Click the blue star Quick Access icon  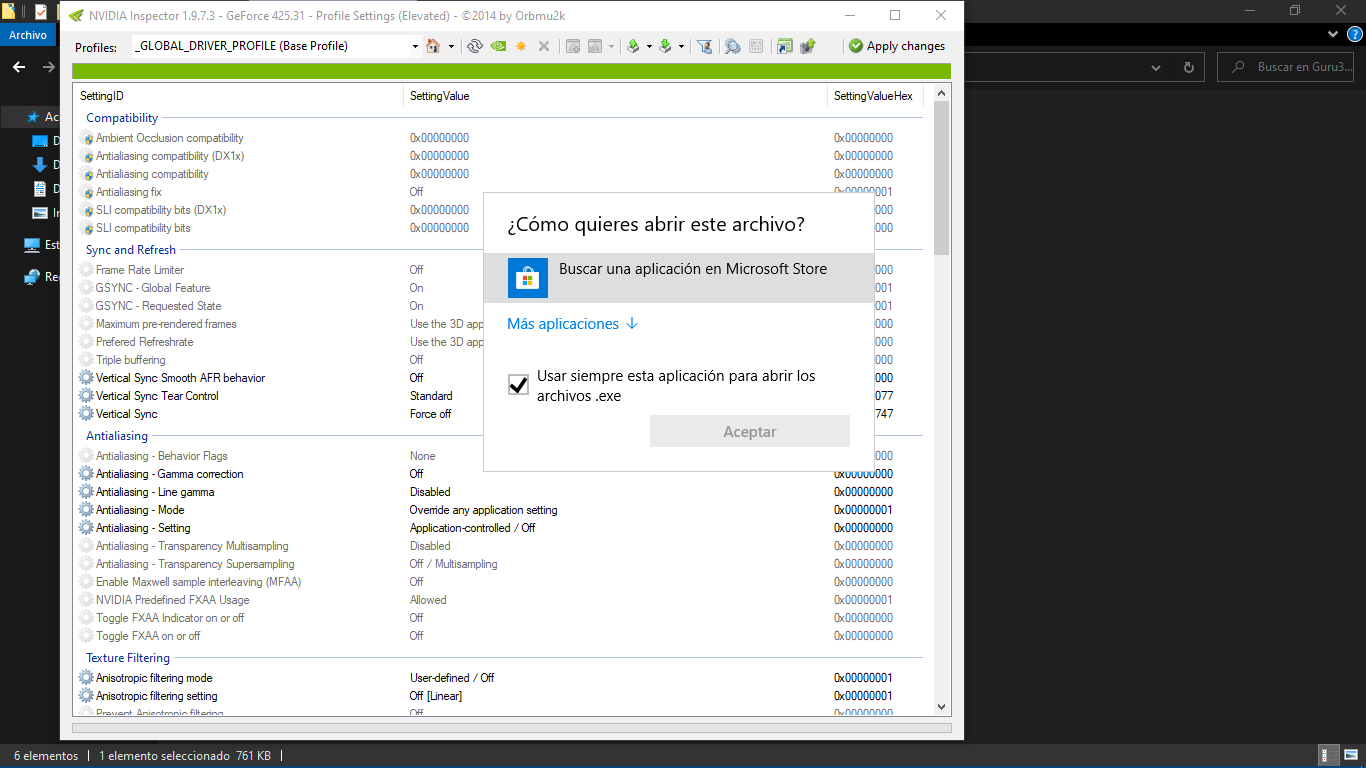click(x=33, y=117)
